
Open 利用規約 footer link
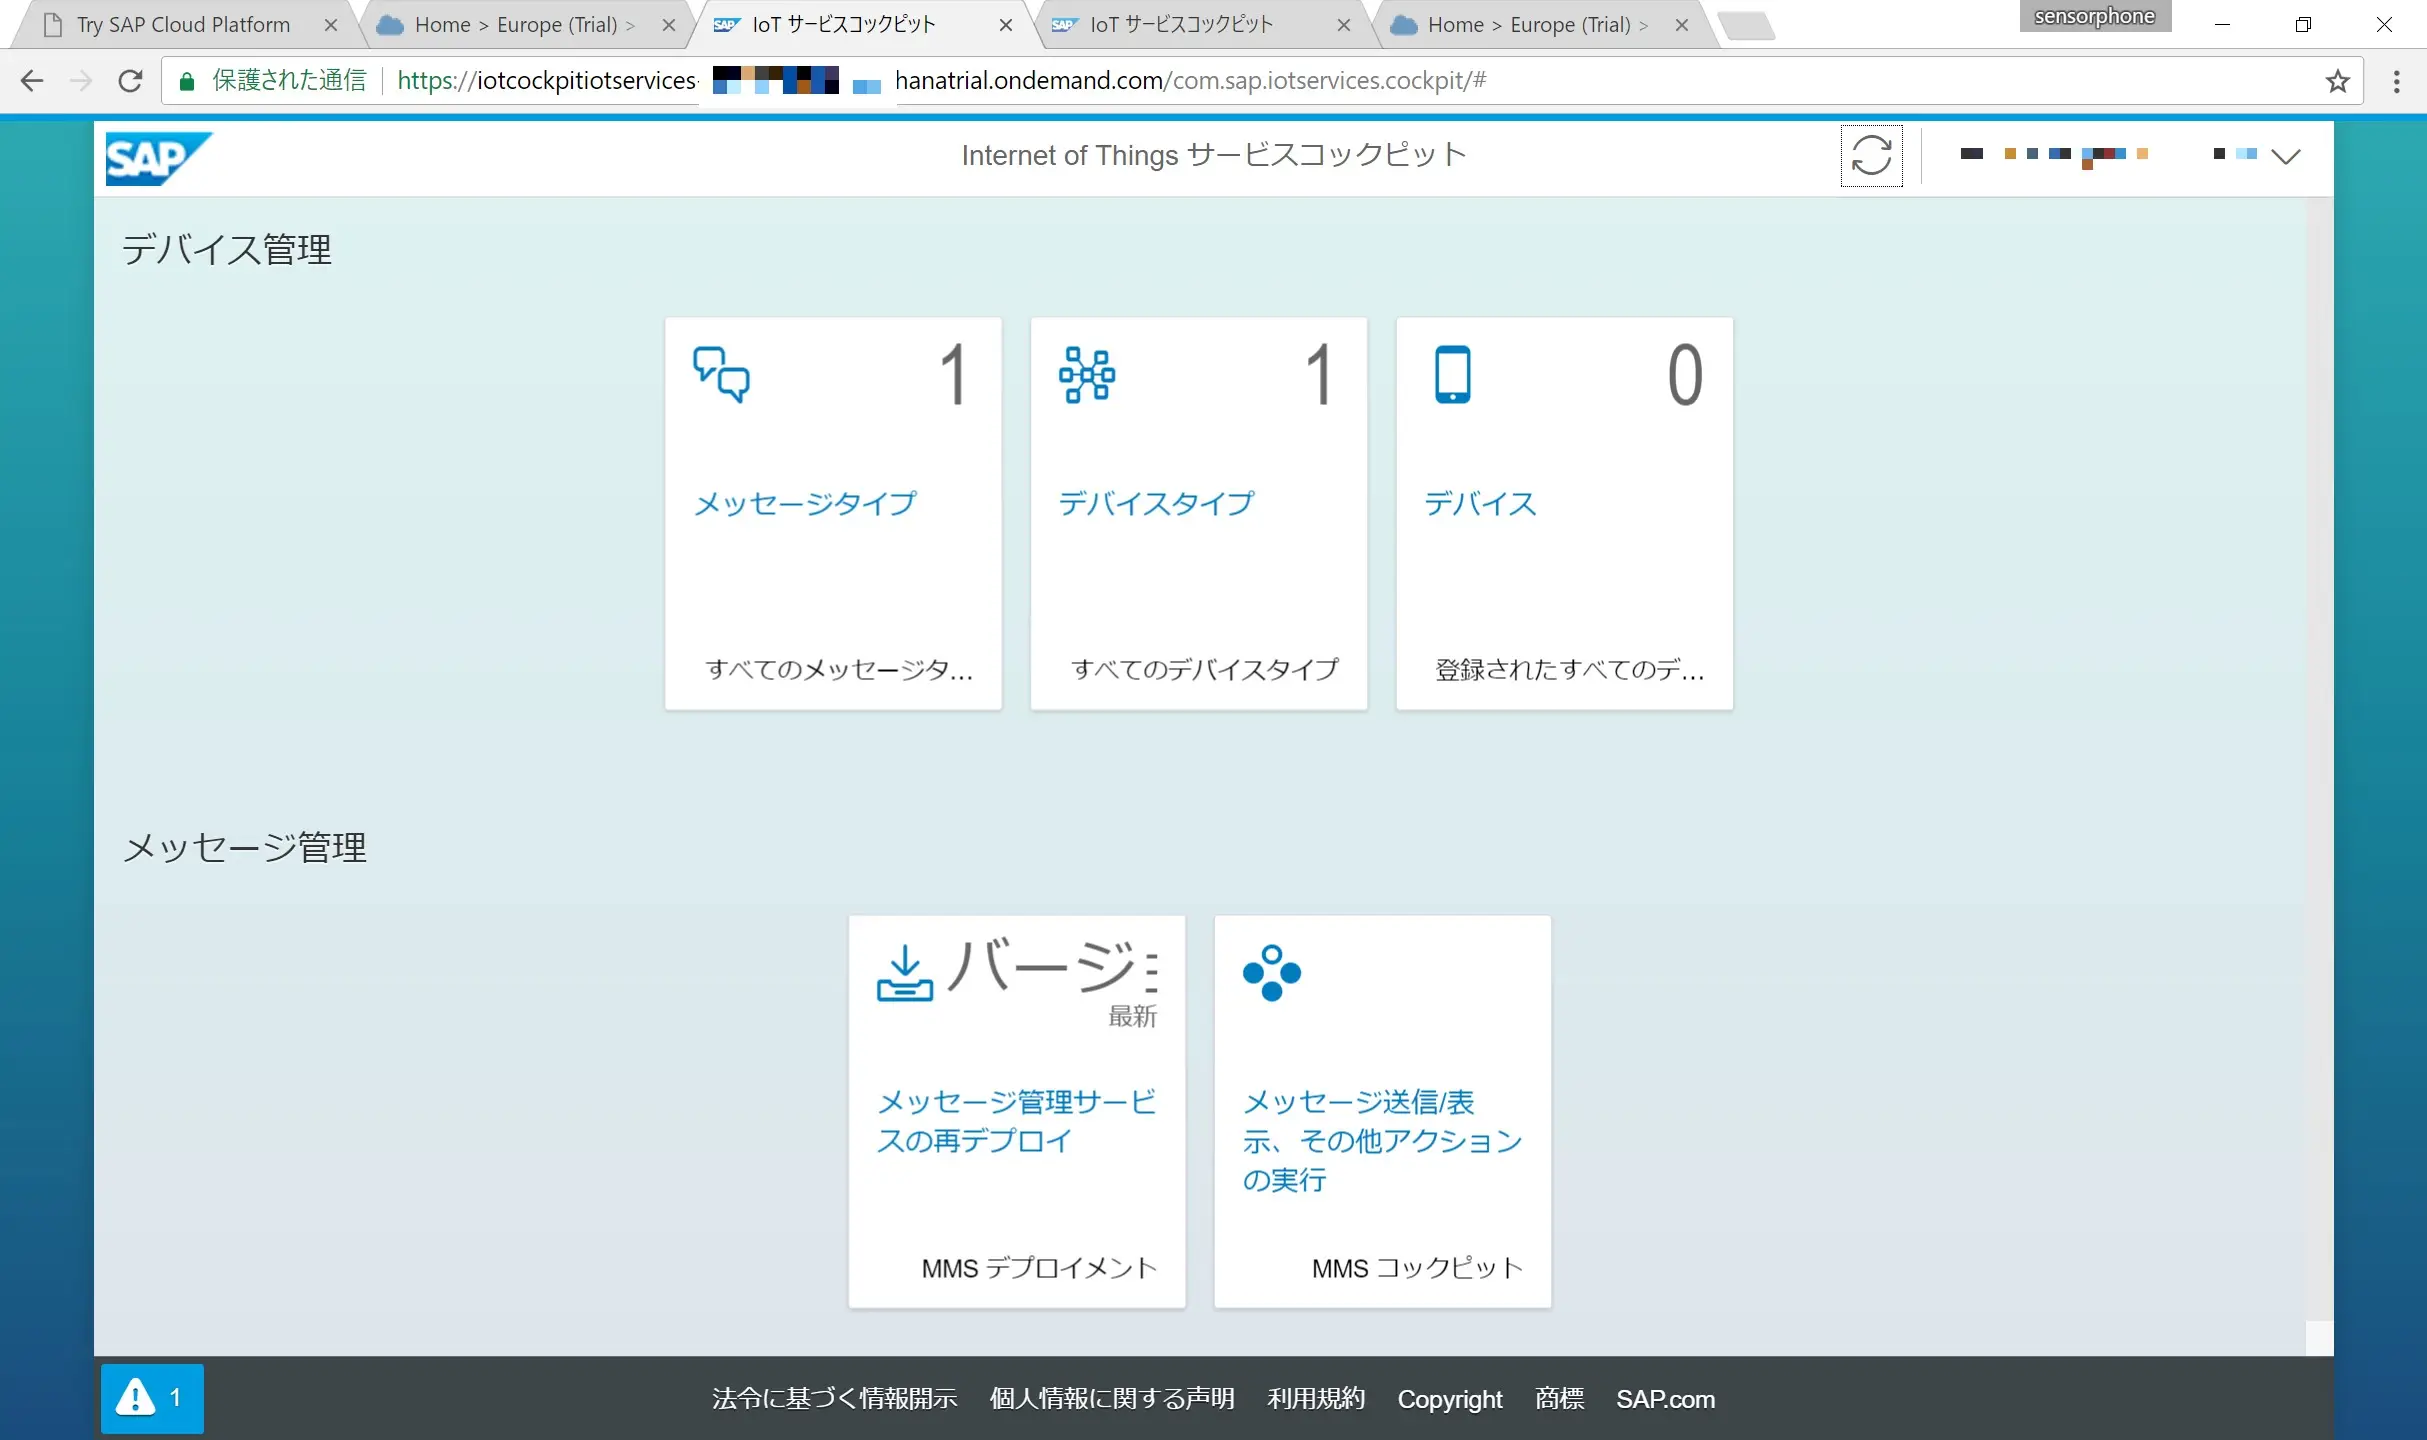coord(1316,1398)
